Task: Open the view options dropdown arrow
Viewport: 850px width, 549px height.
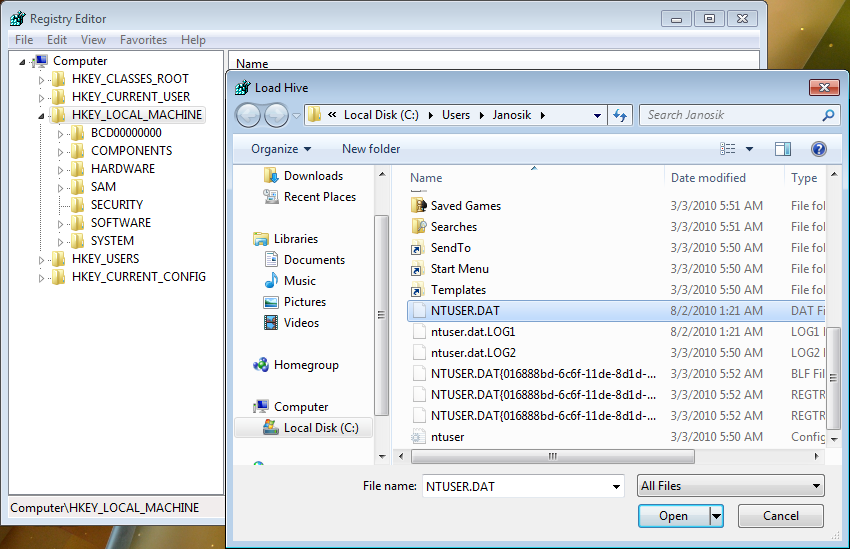Action: coord(749,148)
